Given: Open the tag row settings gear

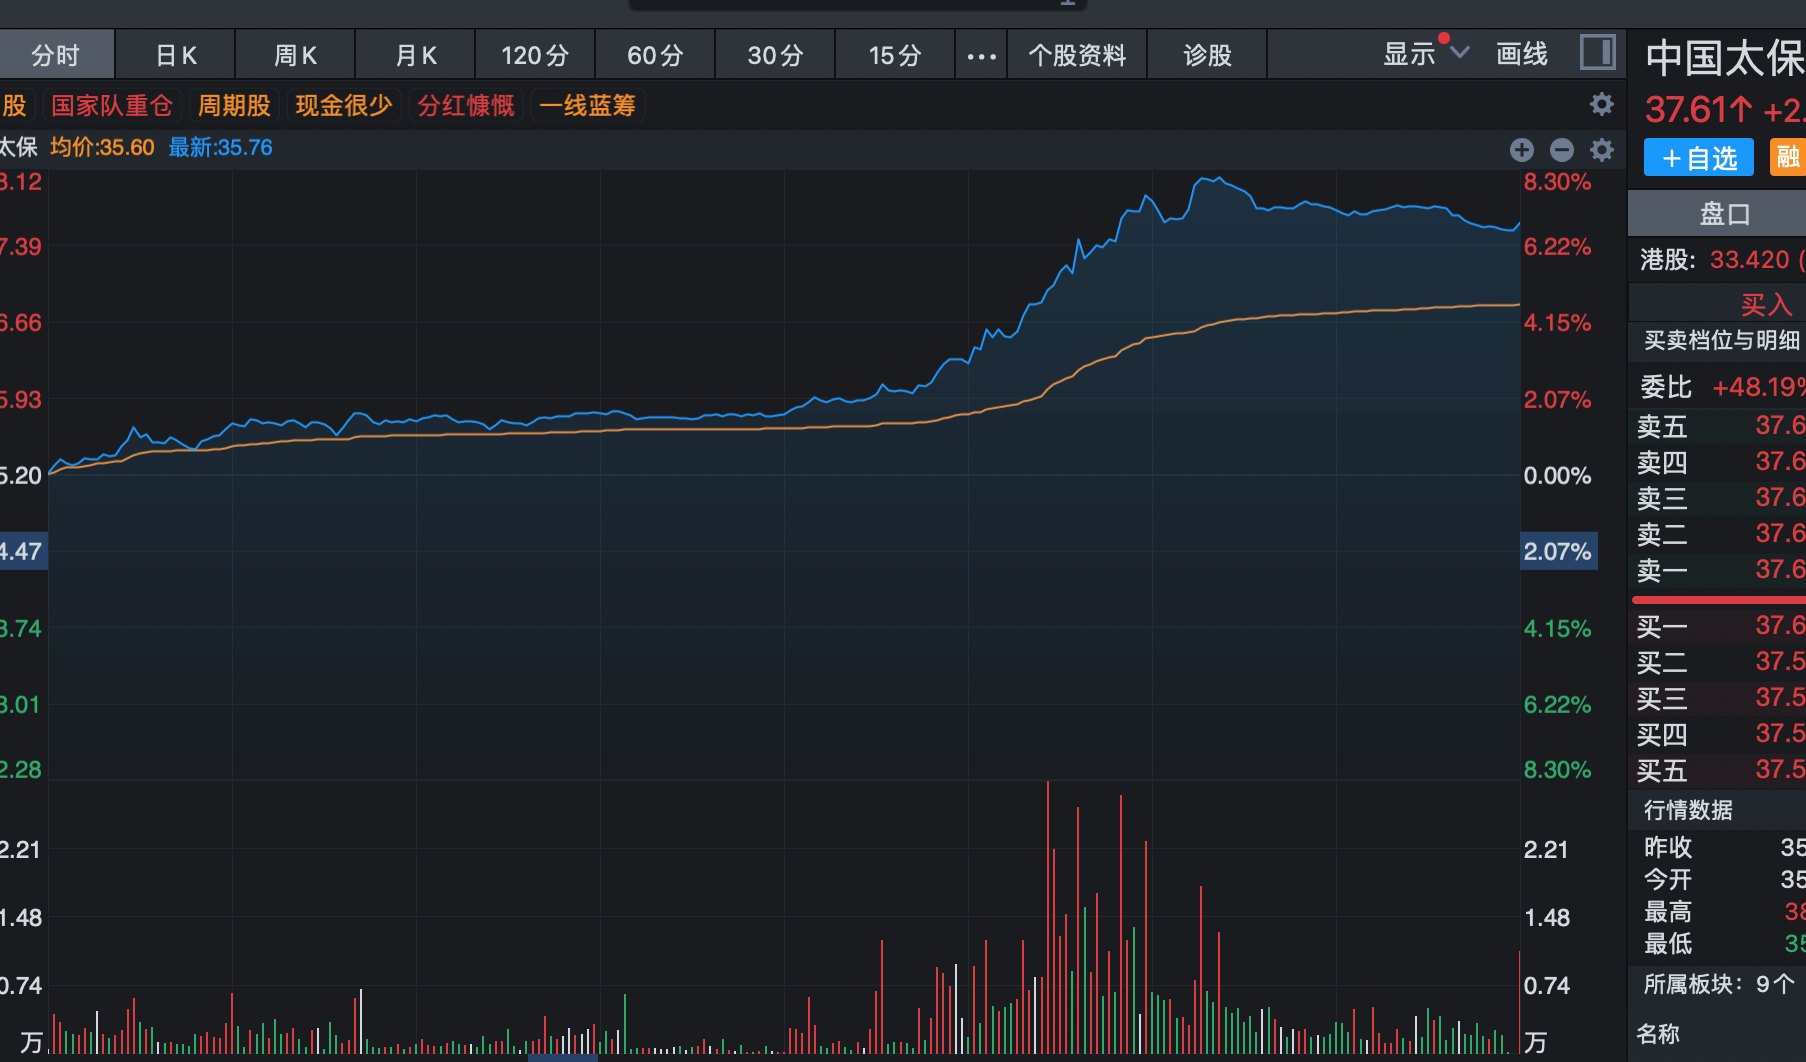Looking at the screenshot, I should (1602, 104).
